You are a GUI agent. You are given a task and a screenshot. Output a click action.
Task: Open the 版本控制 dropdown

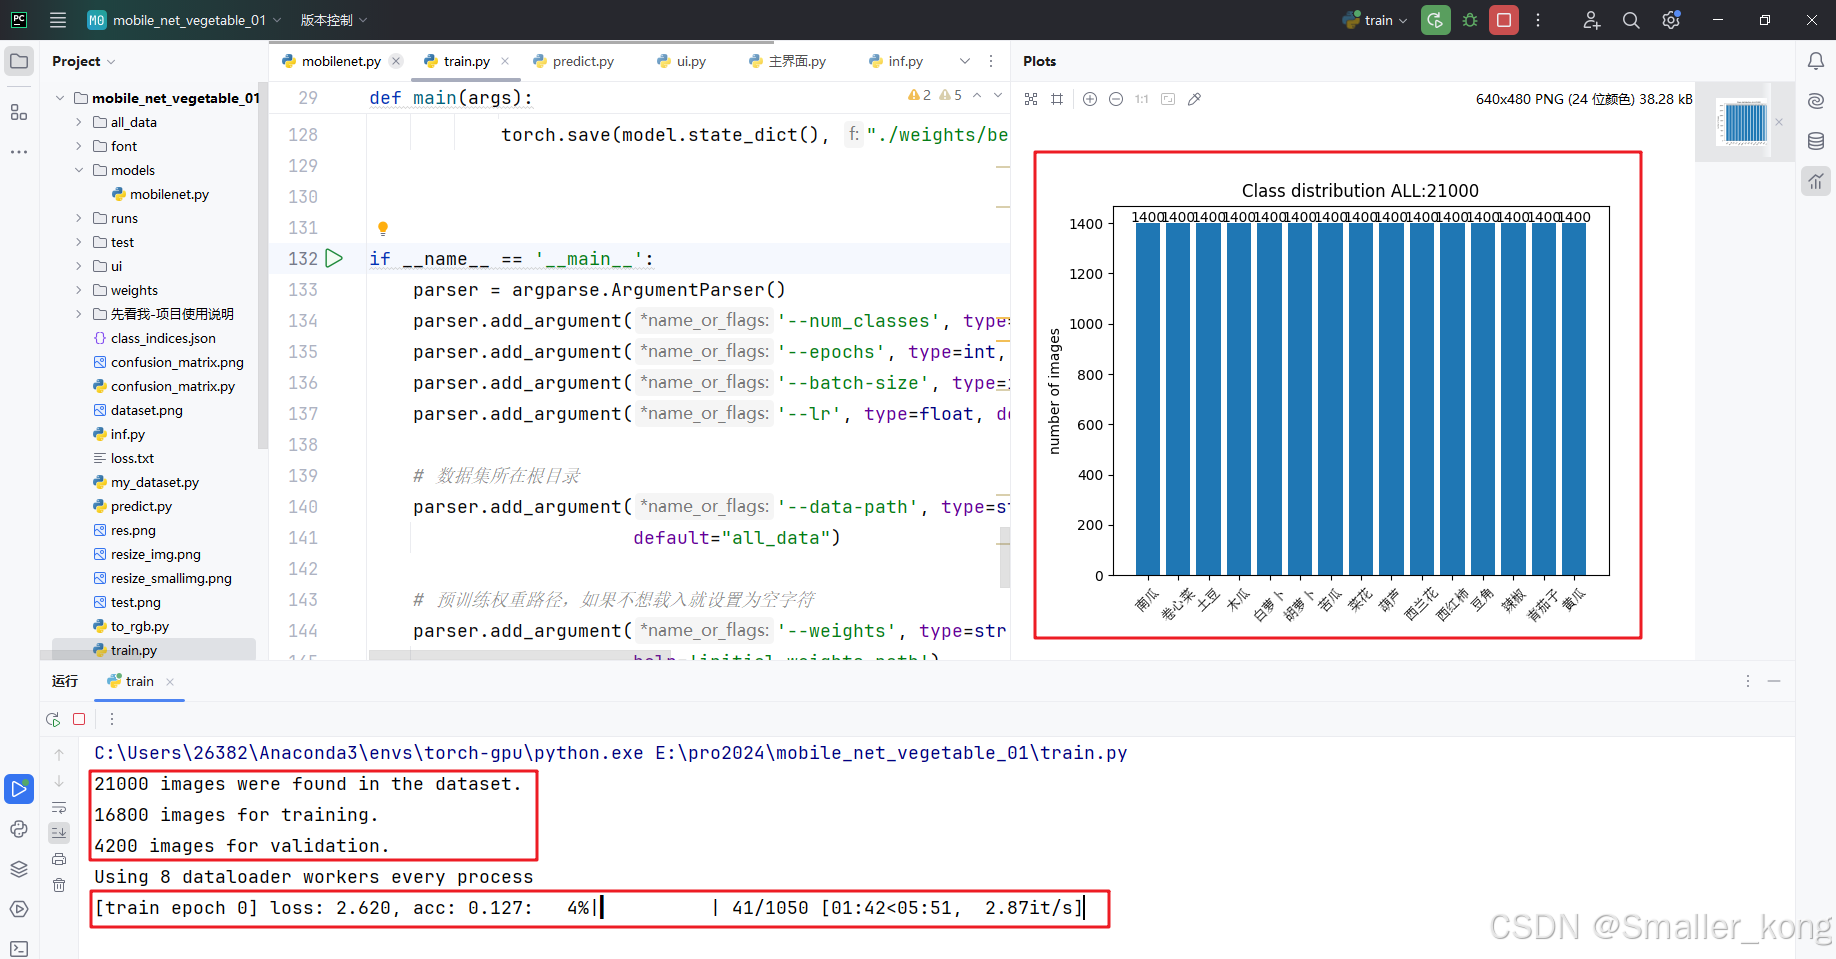tap(334, 20)
